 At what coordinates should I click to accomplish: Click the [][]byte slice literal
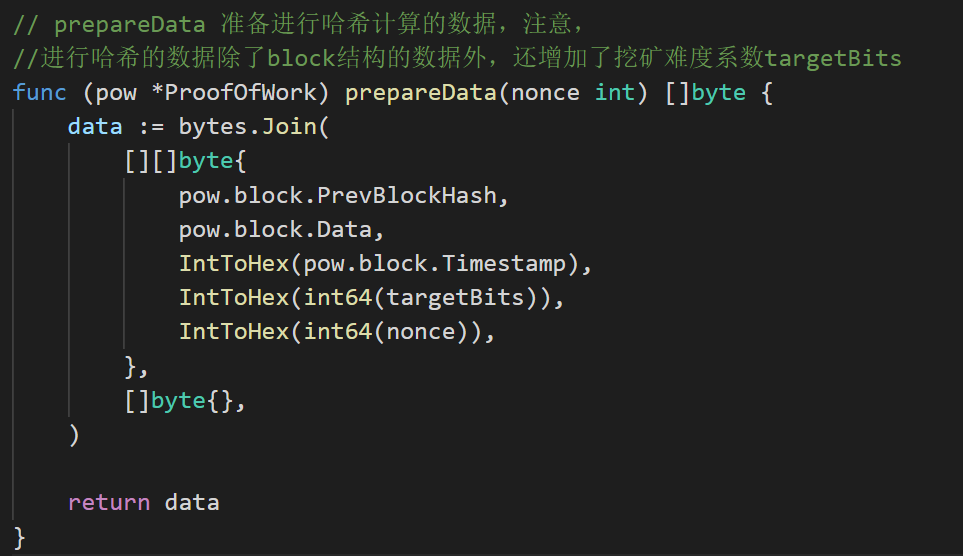click(x=179, y=161)
